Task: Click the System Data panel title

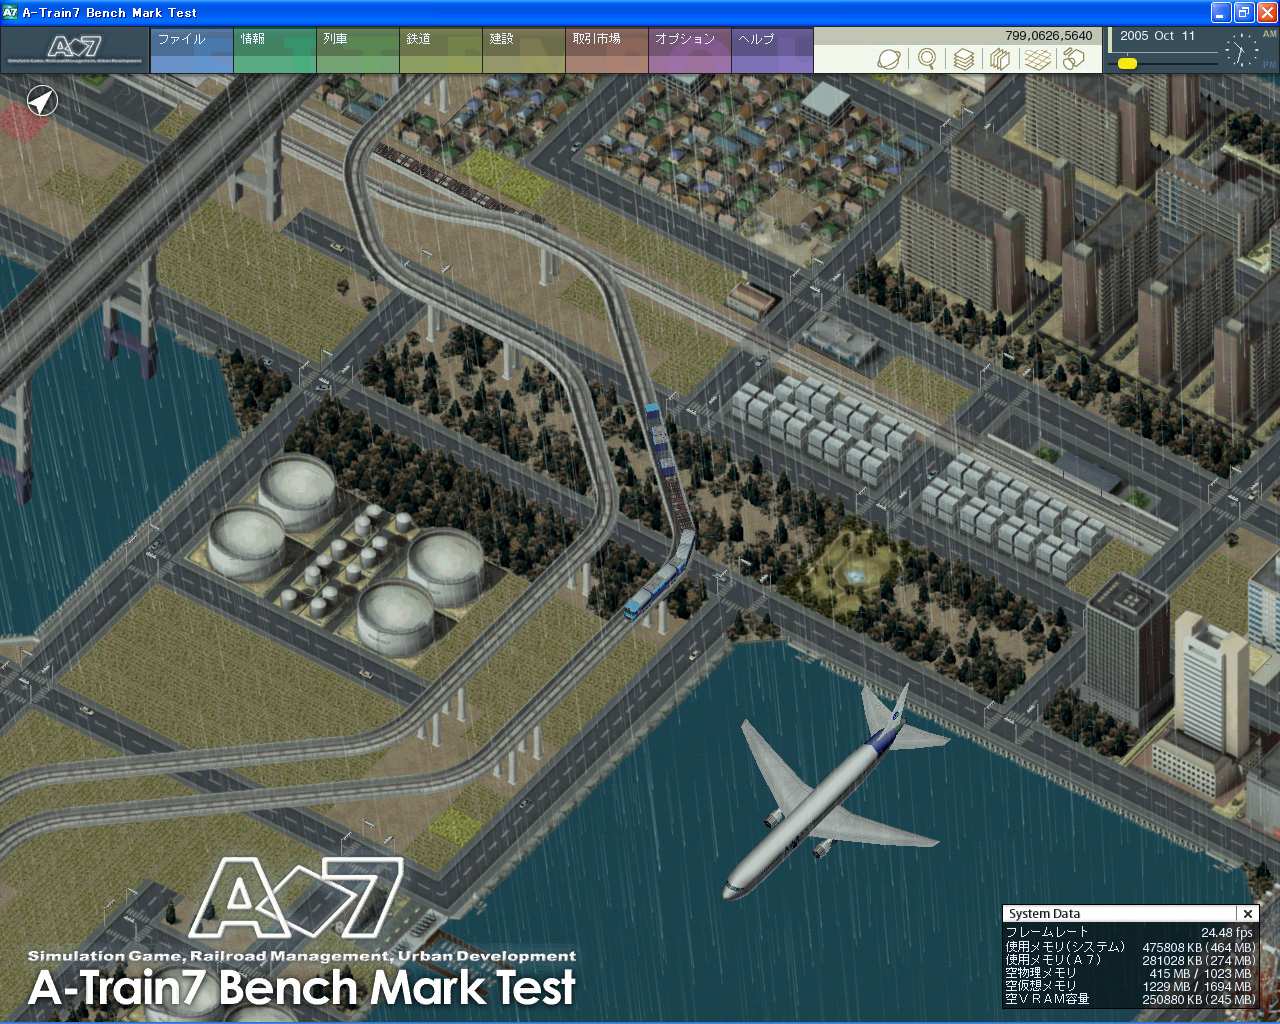Action: click(x=1044, y=914)
